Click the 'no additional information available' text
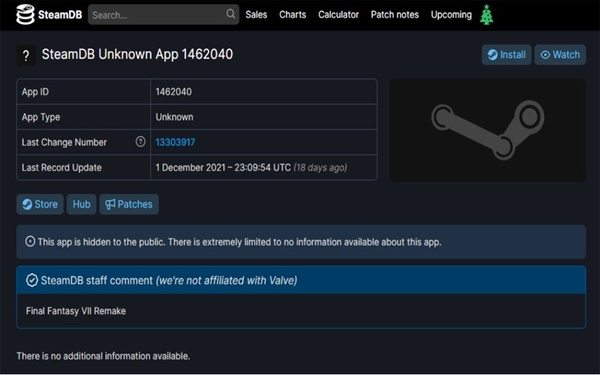Image resolution: width=600 pixels, height=375 pixels. click(x=103, y=356)
